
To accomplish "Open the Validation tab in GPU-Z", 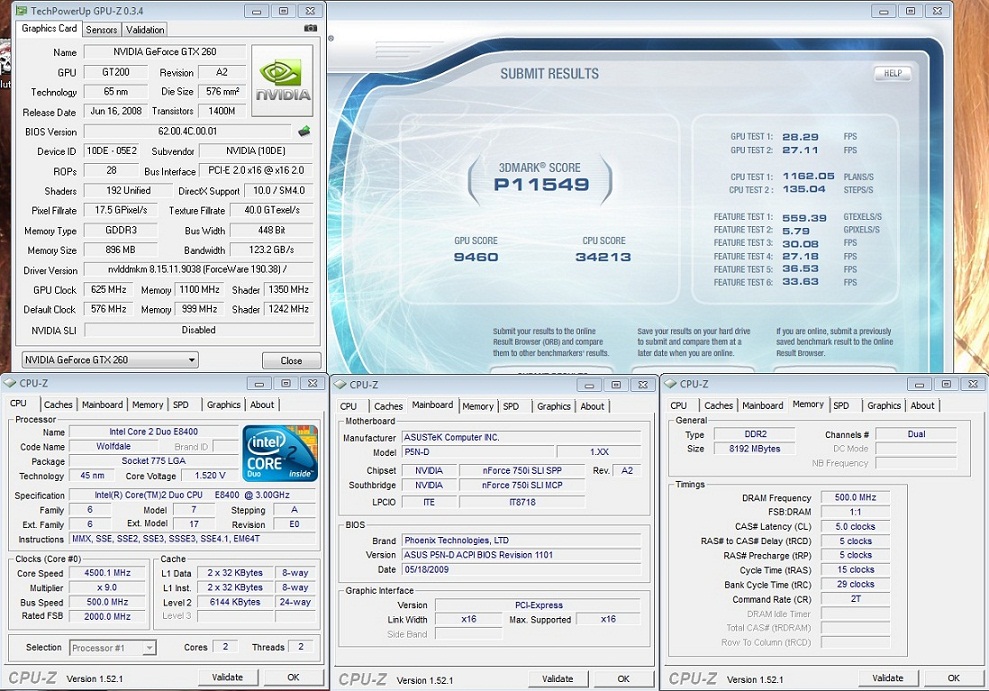I will pyautogui.click(x=145, y=30).
